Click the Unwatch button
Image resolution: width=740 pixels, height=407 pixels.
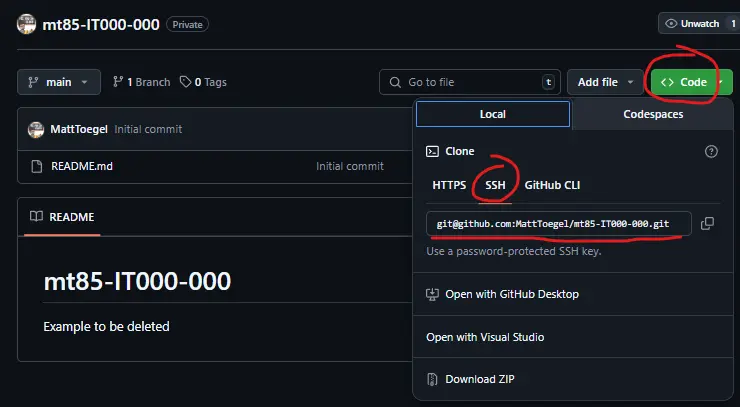point(699,24)
